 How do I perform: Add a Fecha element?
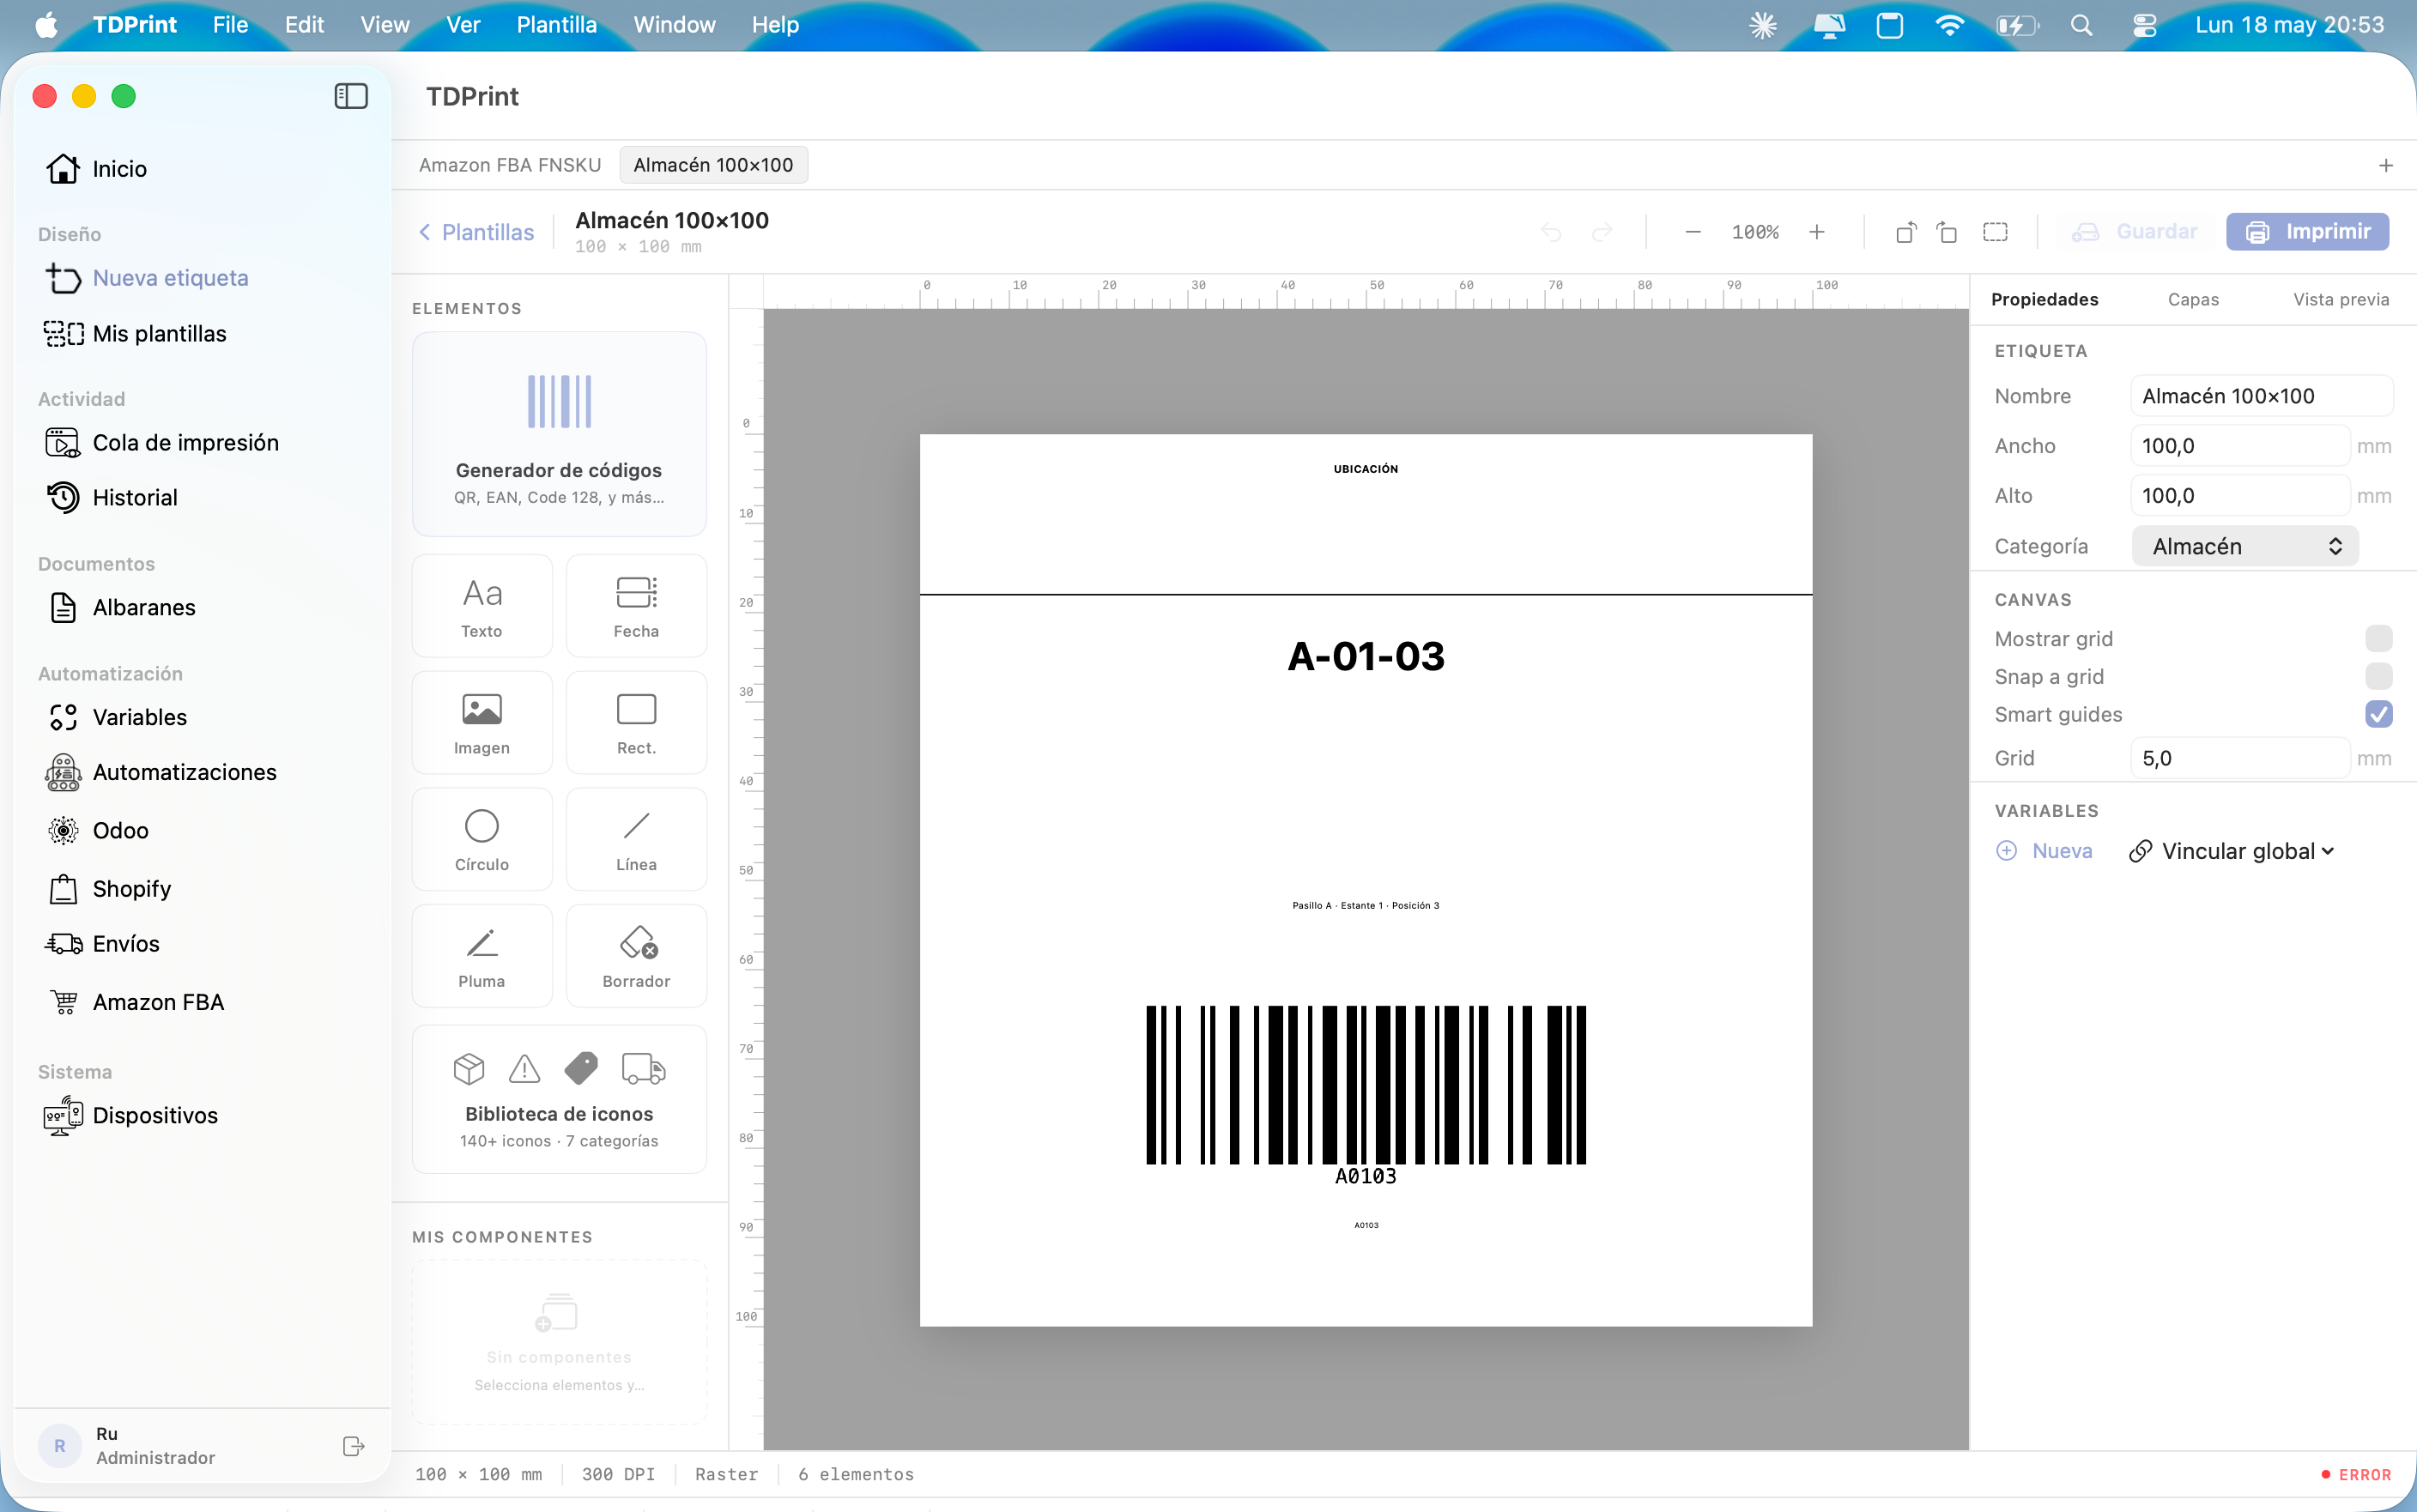636,606
